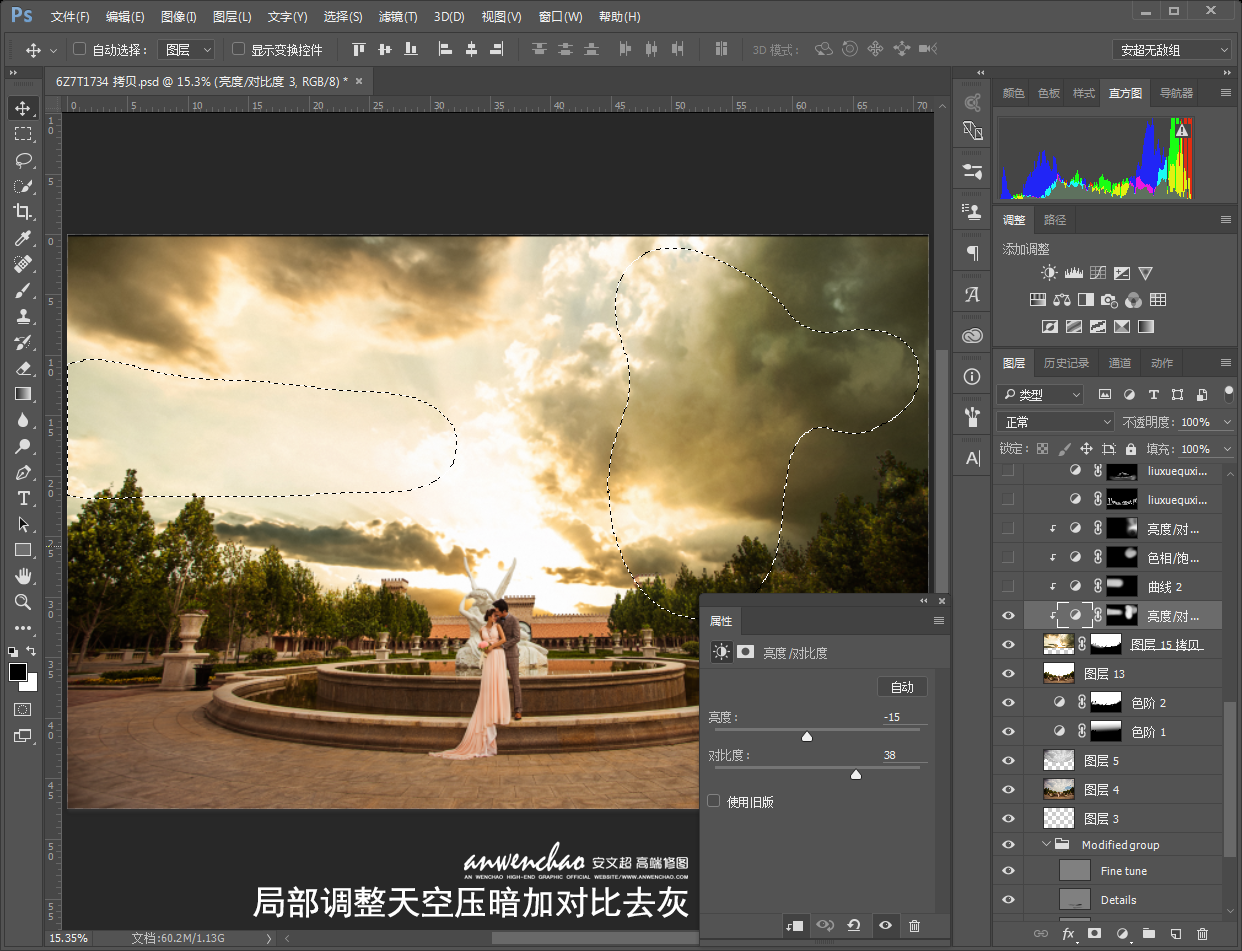Screen dimensions: 1242x951
Task: Open the 填充 fill dropdown
Action: tap(1225, 449)
